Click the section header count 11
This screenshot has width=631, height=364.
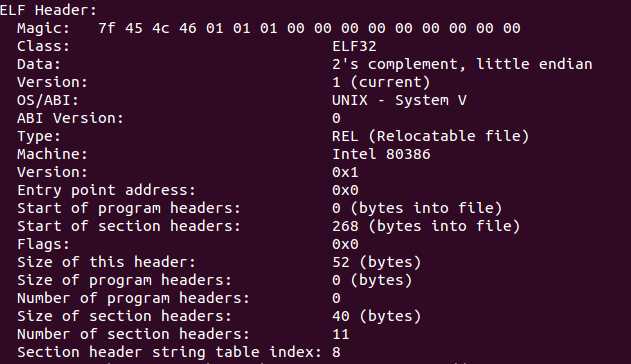(x=341, y=334)
